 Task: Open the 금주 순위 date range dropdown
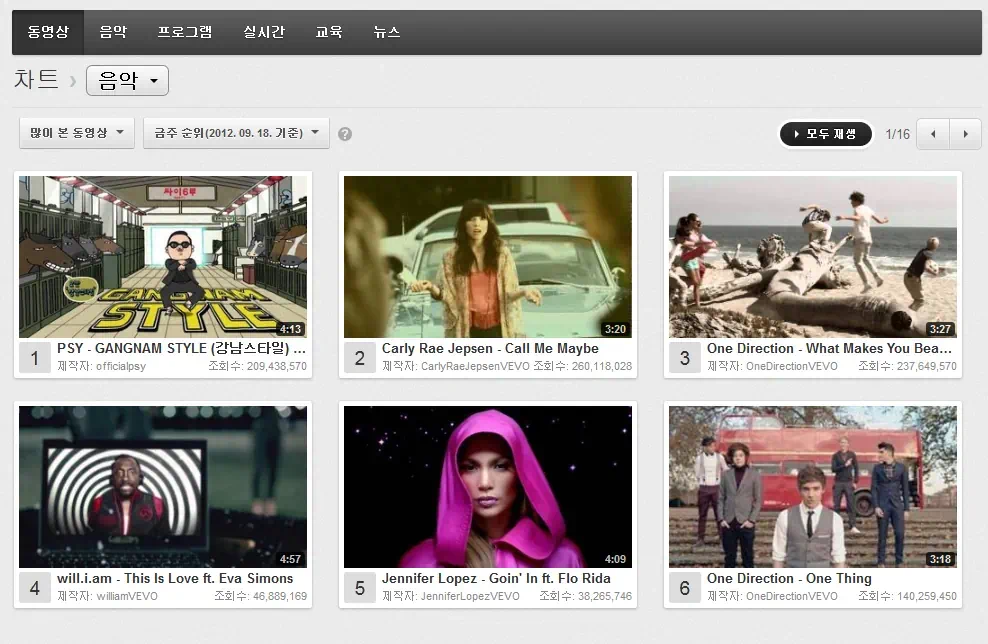coord(236,133)
